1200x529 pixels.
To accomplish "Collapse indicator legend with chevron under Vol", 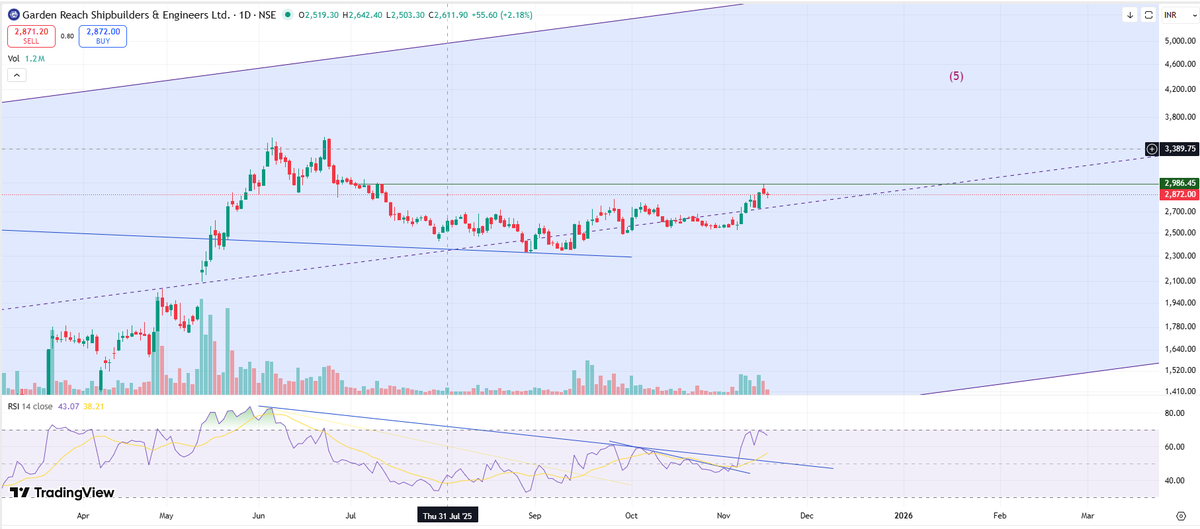I will pos(16,73).
